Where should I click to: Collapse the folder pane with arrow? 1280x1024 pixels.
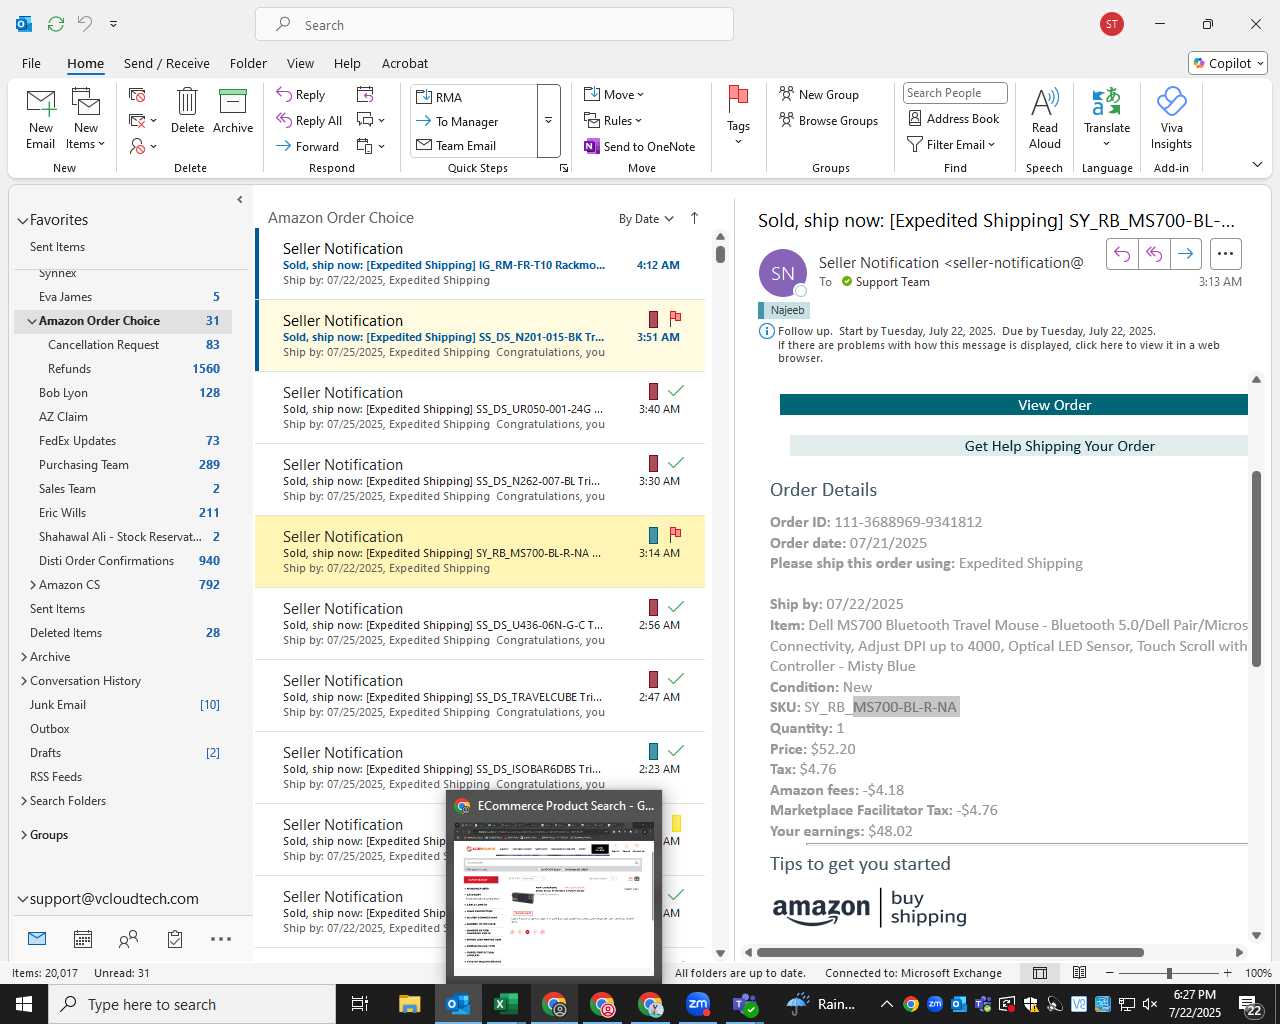click(240, 200)
